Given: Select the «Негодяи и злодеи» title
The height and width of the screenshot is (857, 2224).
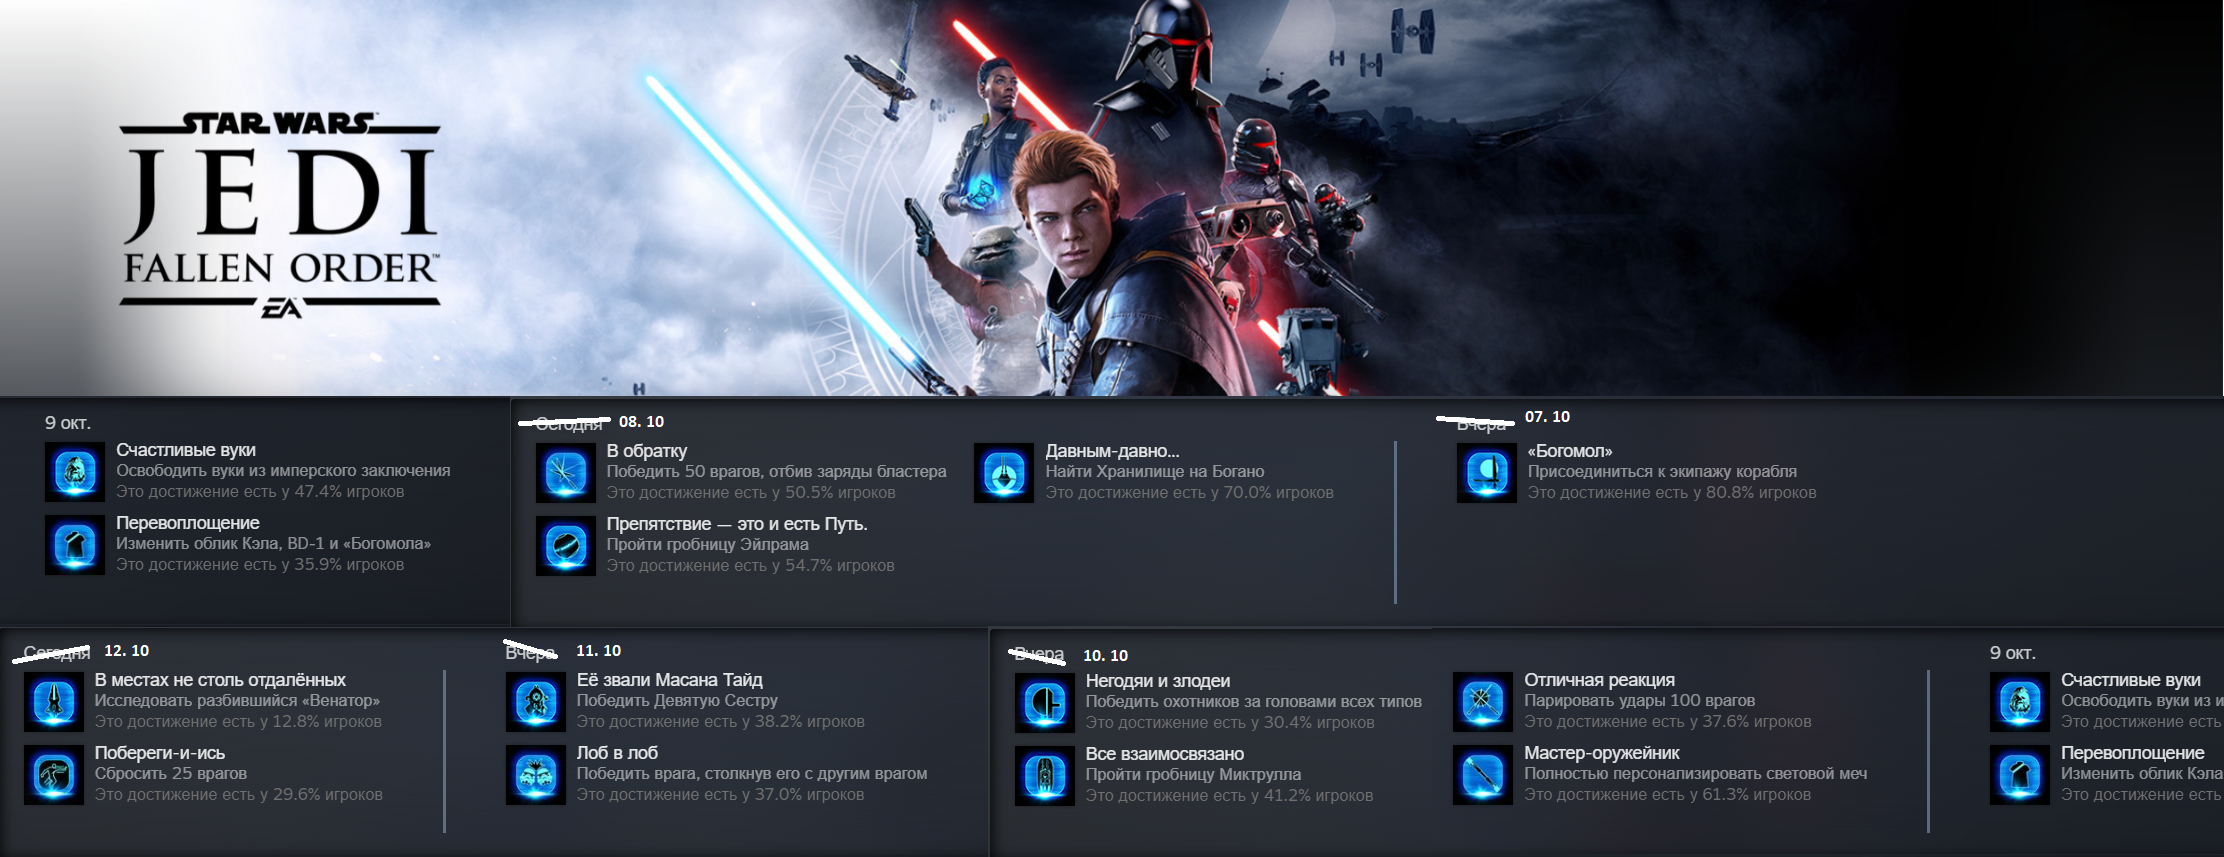Looking at the screenshot, I should coord(1158,681).
